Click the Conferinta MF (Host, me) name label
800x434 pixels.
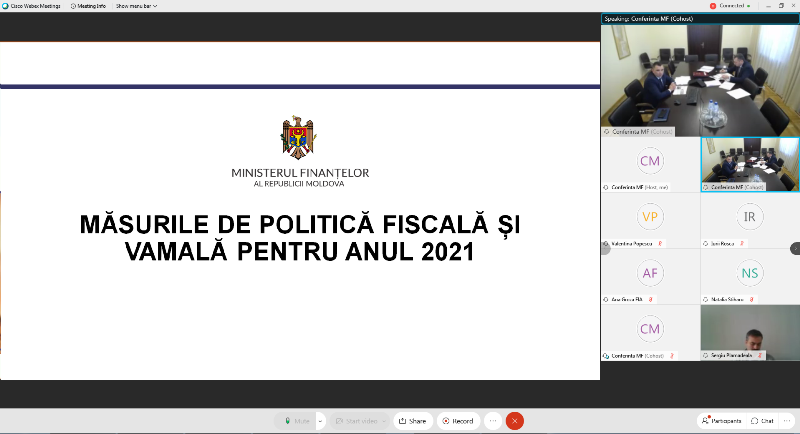[640, 188]
